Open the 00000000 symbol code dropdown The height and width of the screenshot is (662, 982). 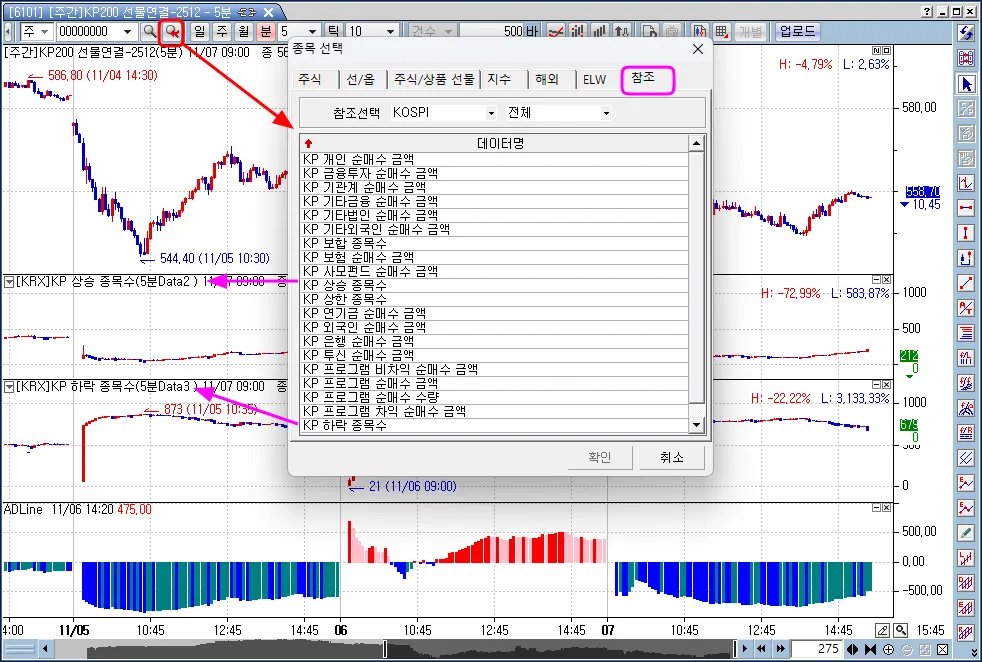click(128, 31)
